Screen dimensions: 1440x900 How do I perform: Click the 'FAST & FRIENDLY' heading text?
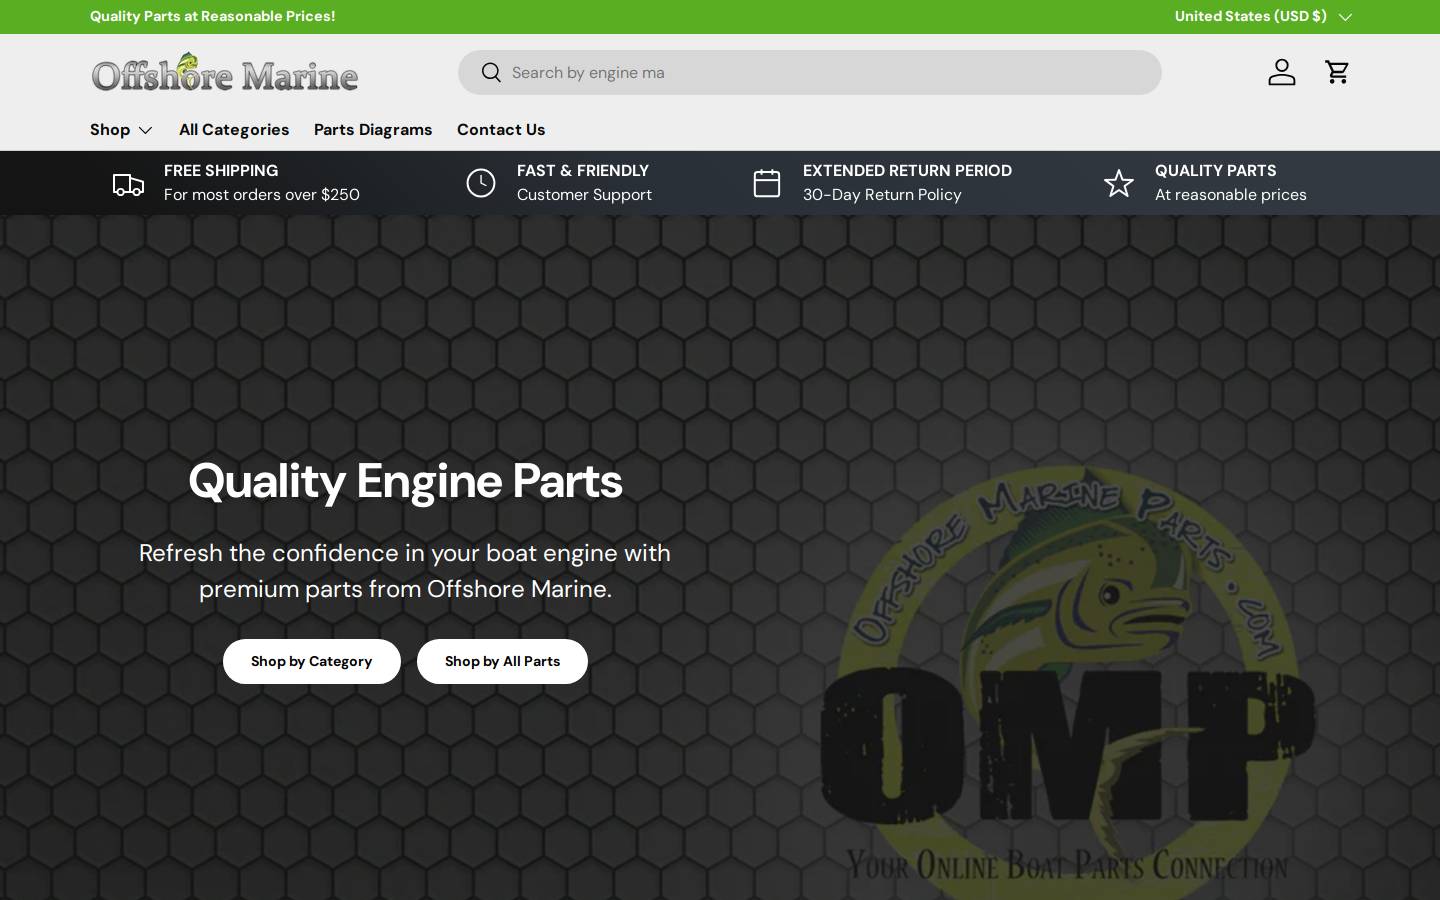coord(583,171)
